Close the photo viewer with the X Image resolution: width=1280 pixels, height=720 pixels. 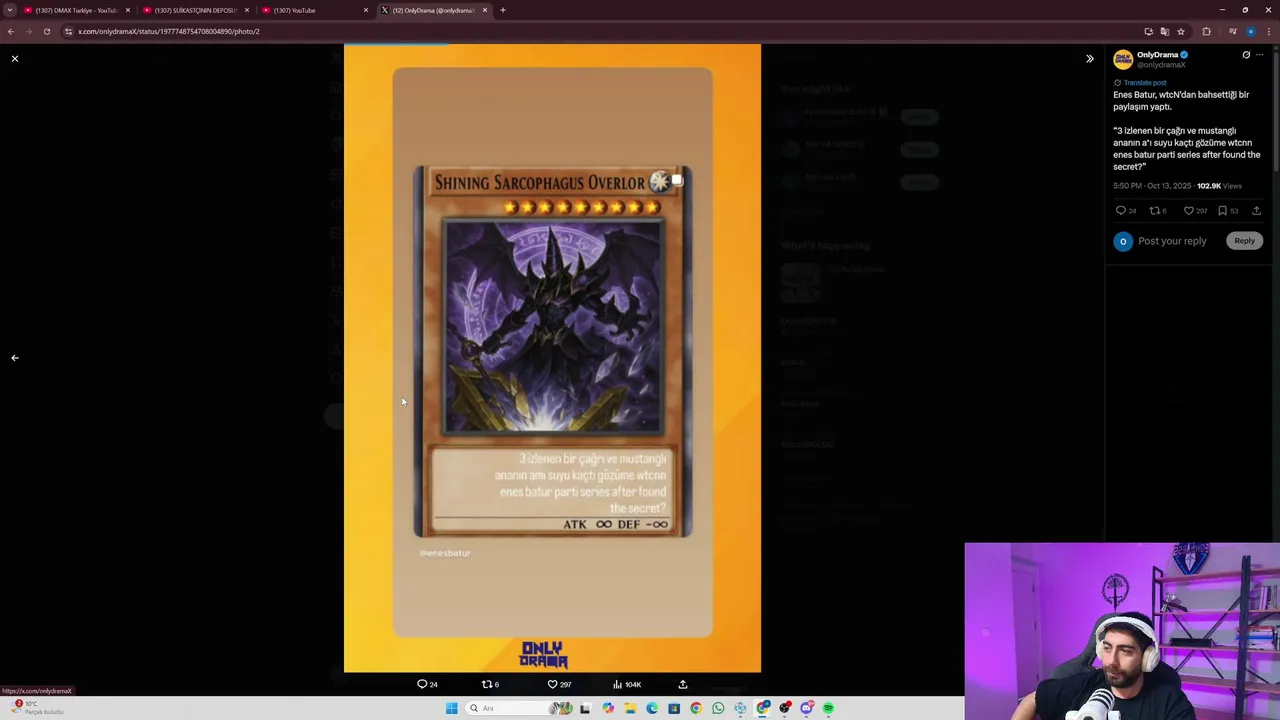click(x=15, y=59)
